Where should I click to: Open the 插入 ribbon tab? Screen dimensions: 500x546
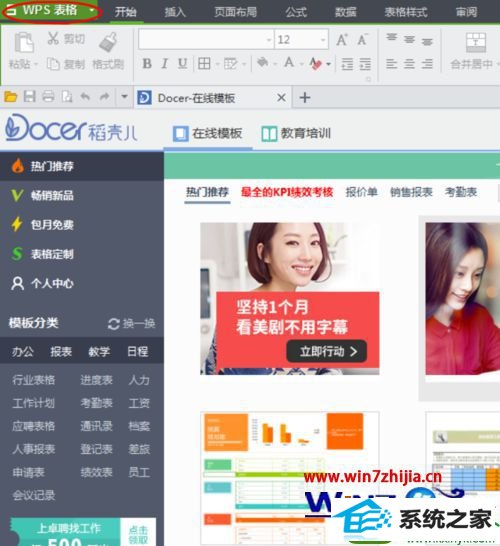pos(175,12)
